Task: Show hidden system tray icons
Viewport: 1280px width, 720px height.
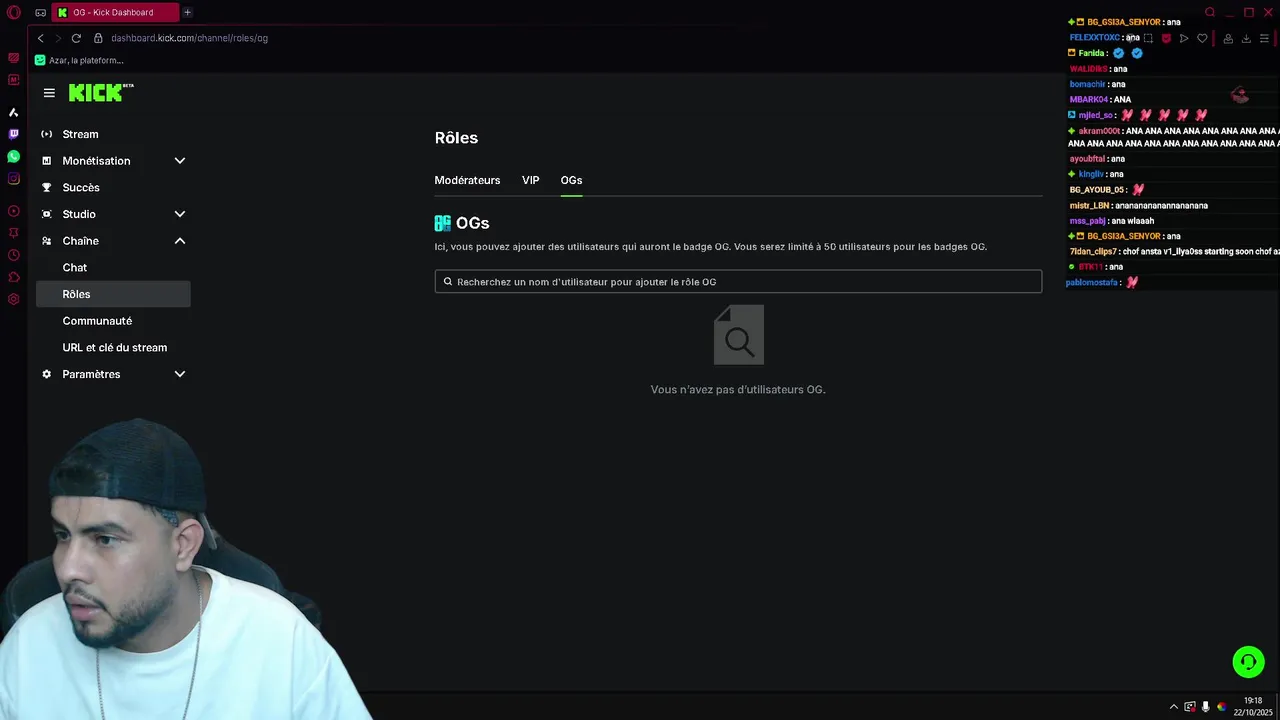Action: [x=1174, y=706]
